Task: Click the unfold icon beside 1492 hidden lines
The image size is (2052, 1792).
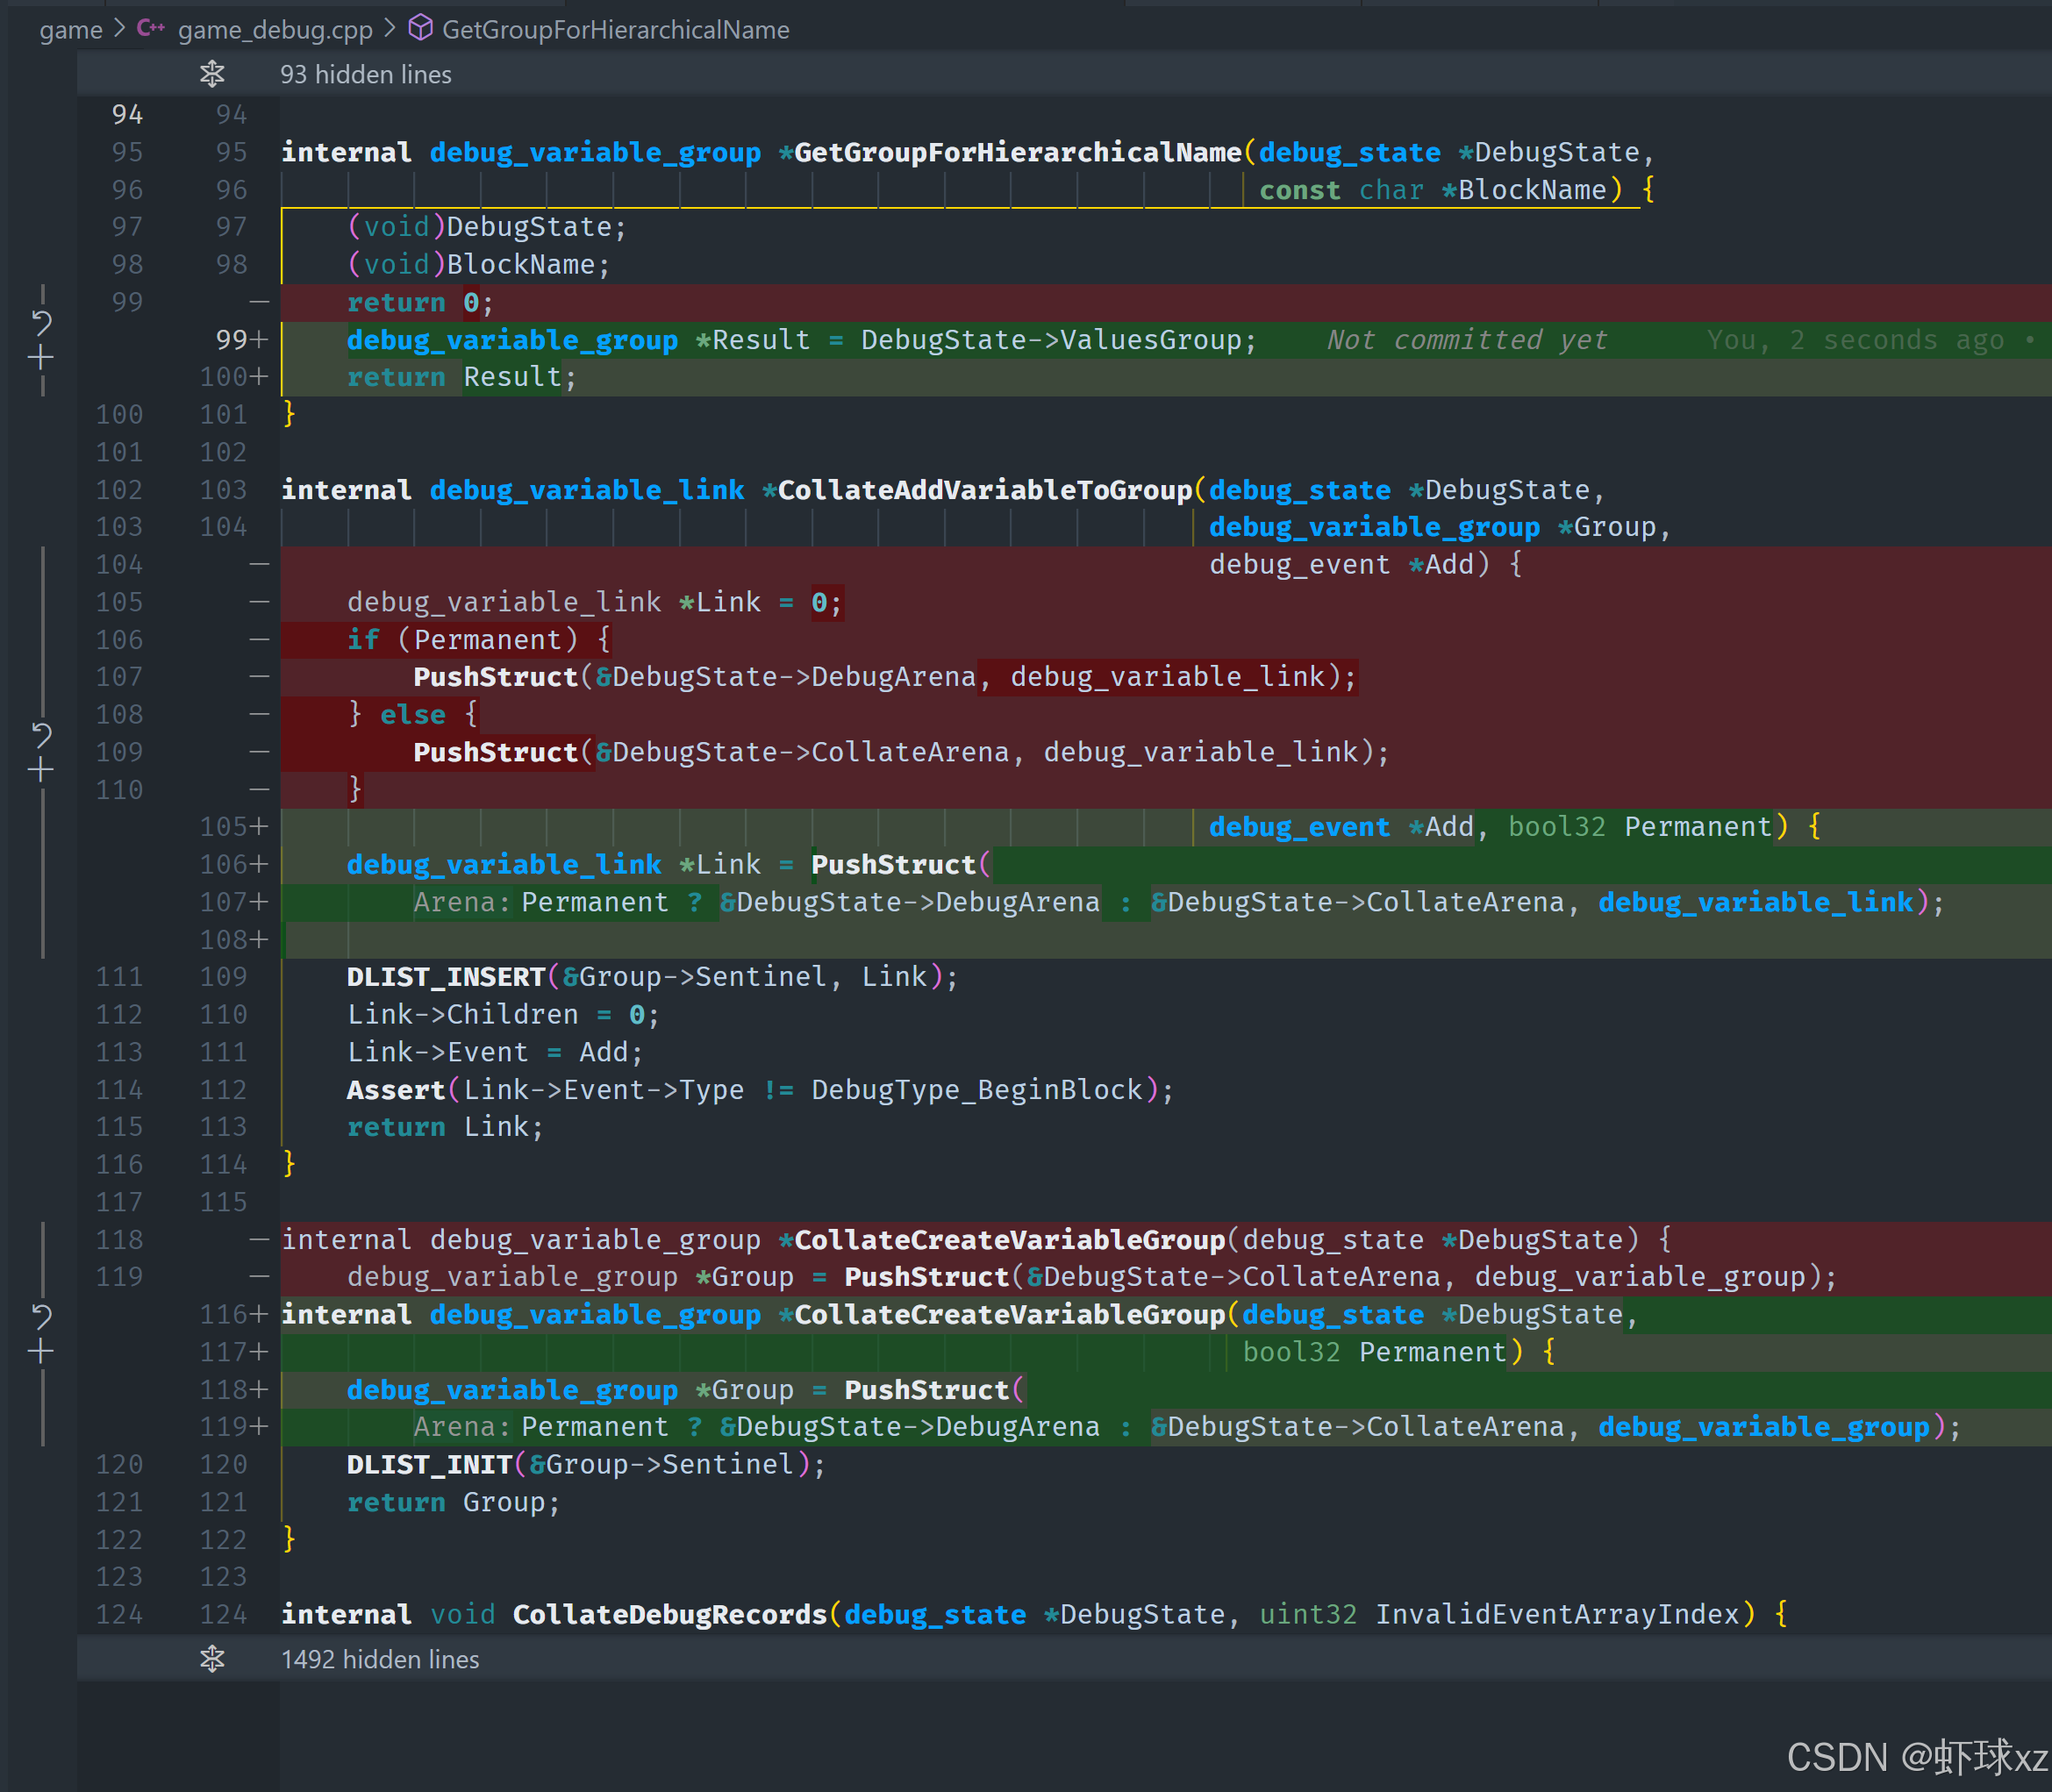Action: pos(212,1659)
